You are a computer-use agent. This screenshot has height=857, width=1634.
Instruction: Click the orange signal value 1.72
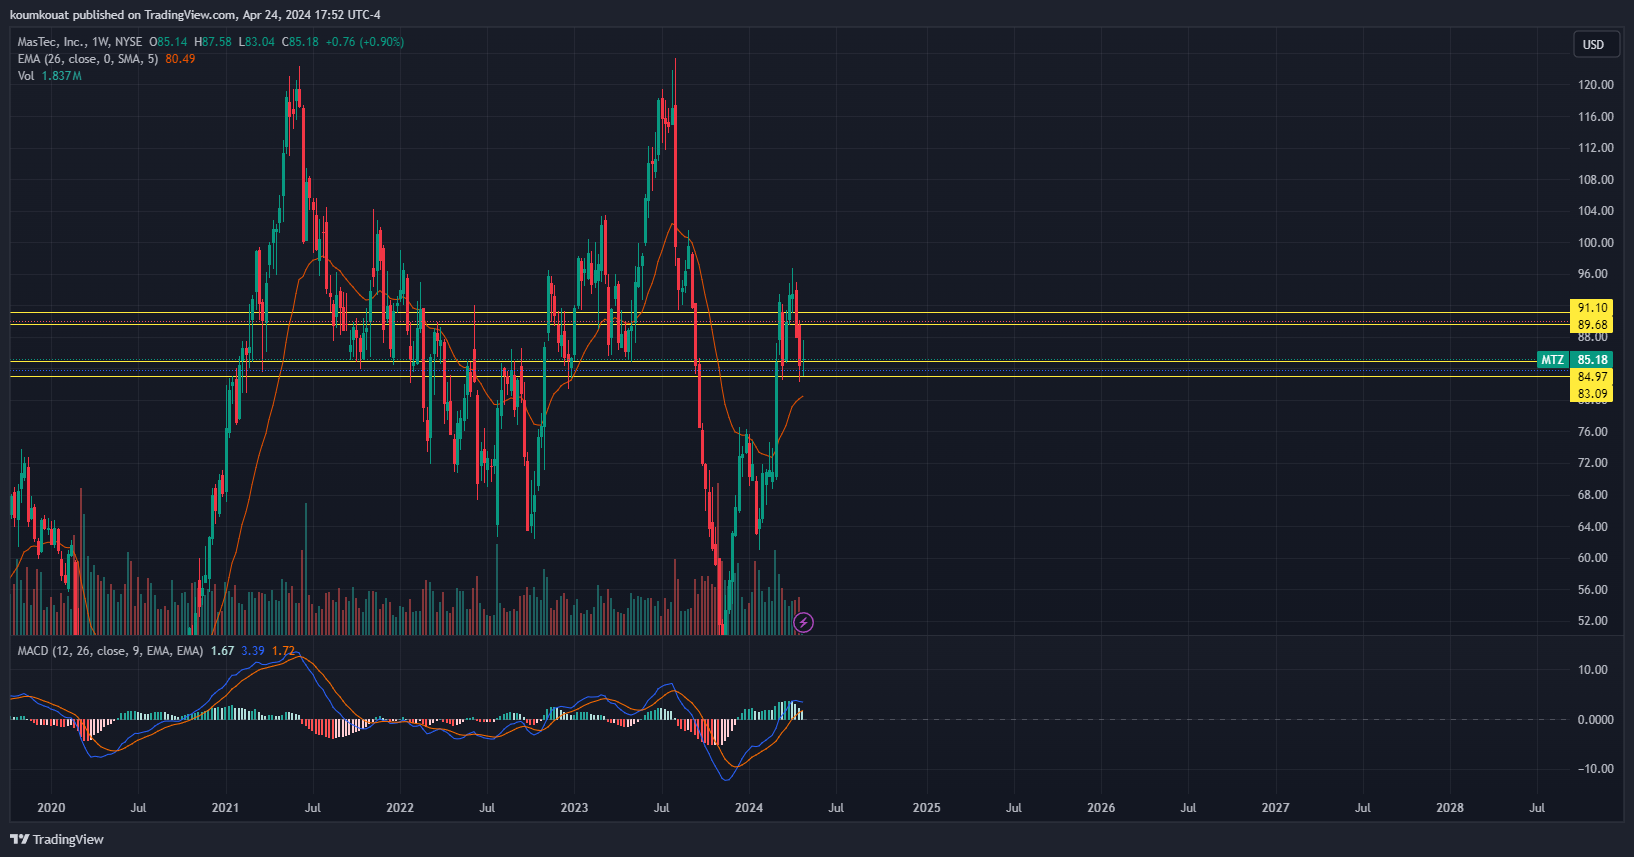coord(284,651)
